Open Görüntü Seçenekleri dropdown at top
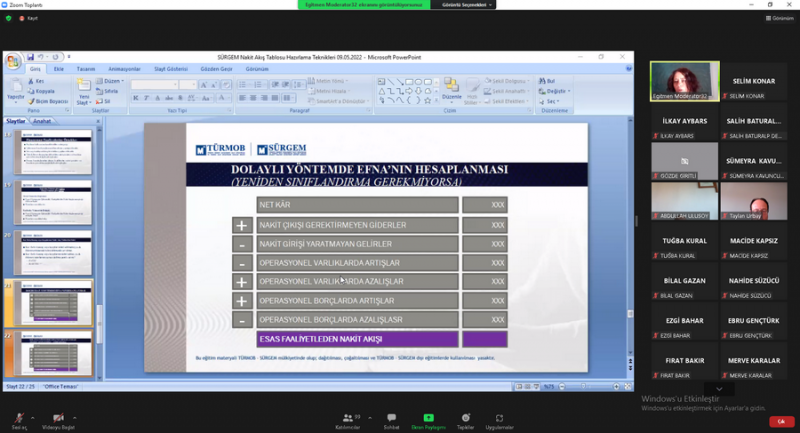The width and height of the screenshot is (800, 433). click(465, 5)
